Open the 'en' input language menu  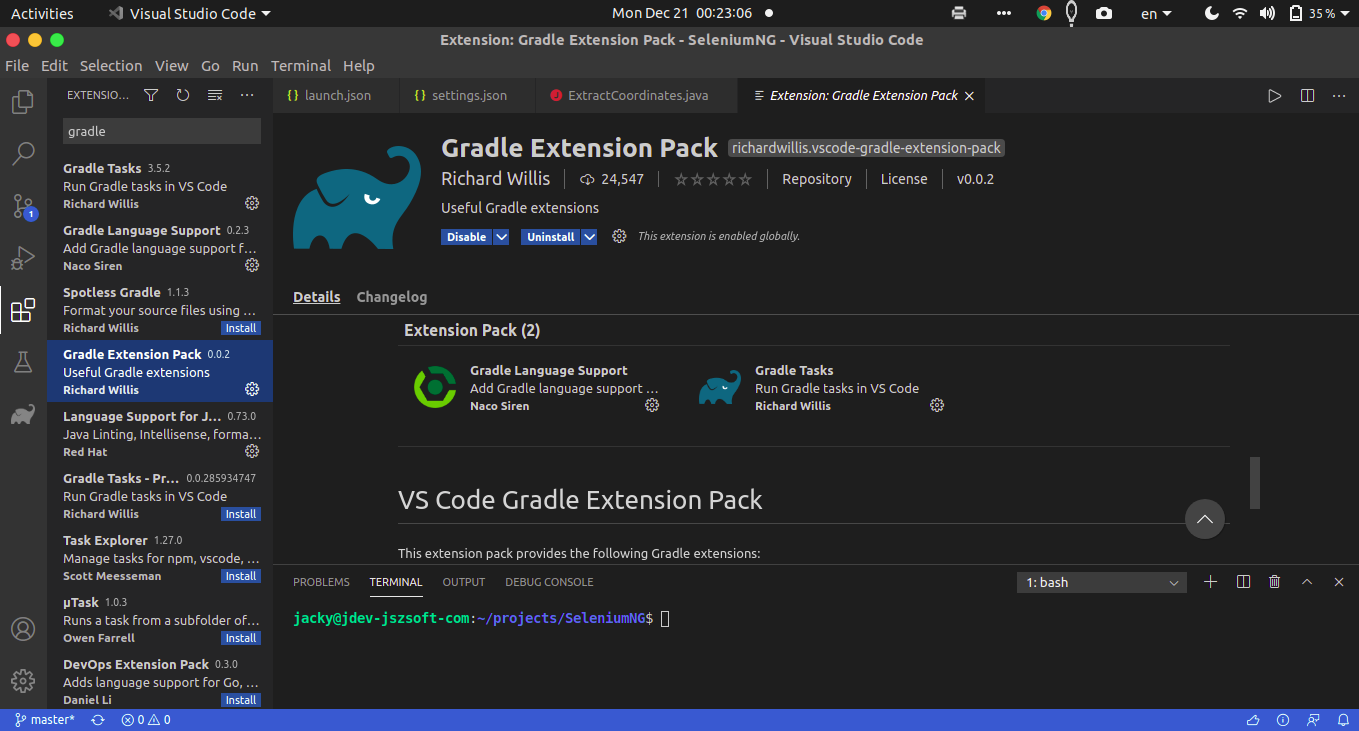click(1156, 13)
